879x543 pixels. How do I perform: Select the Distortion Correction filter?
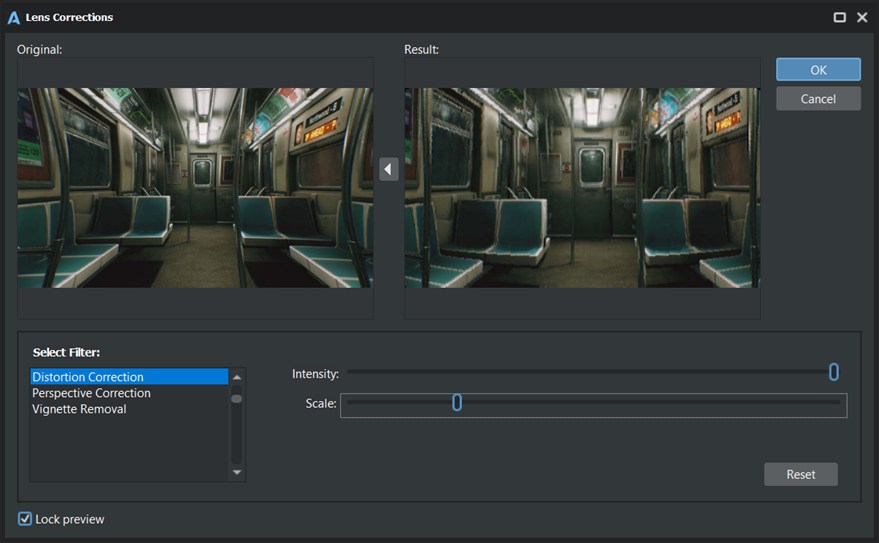(88, 377)
